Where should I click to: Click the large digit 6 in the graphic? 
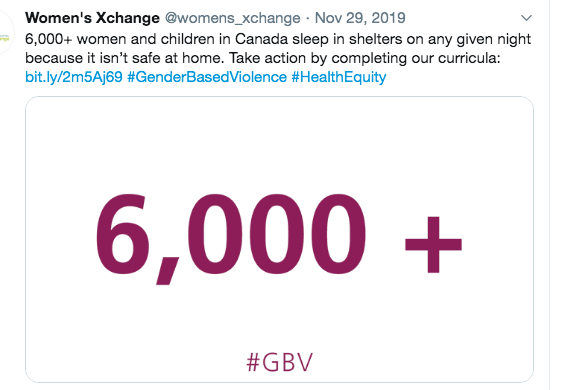point(123,234)
